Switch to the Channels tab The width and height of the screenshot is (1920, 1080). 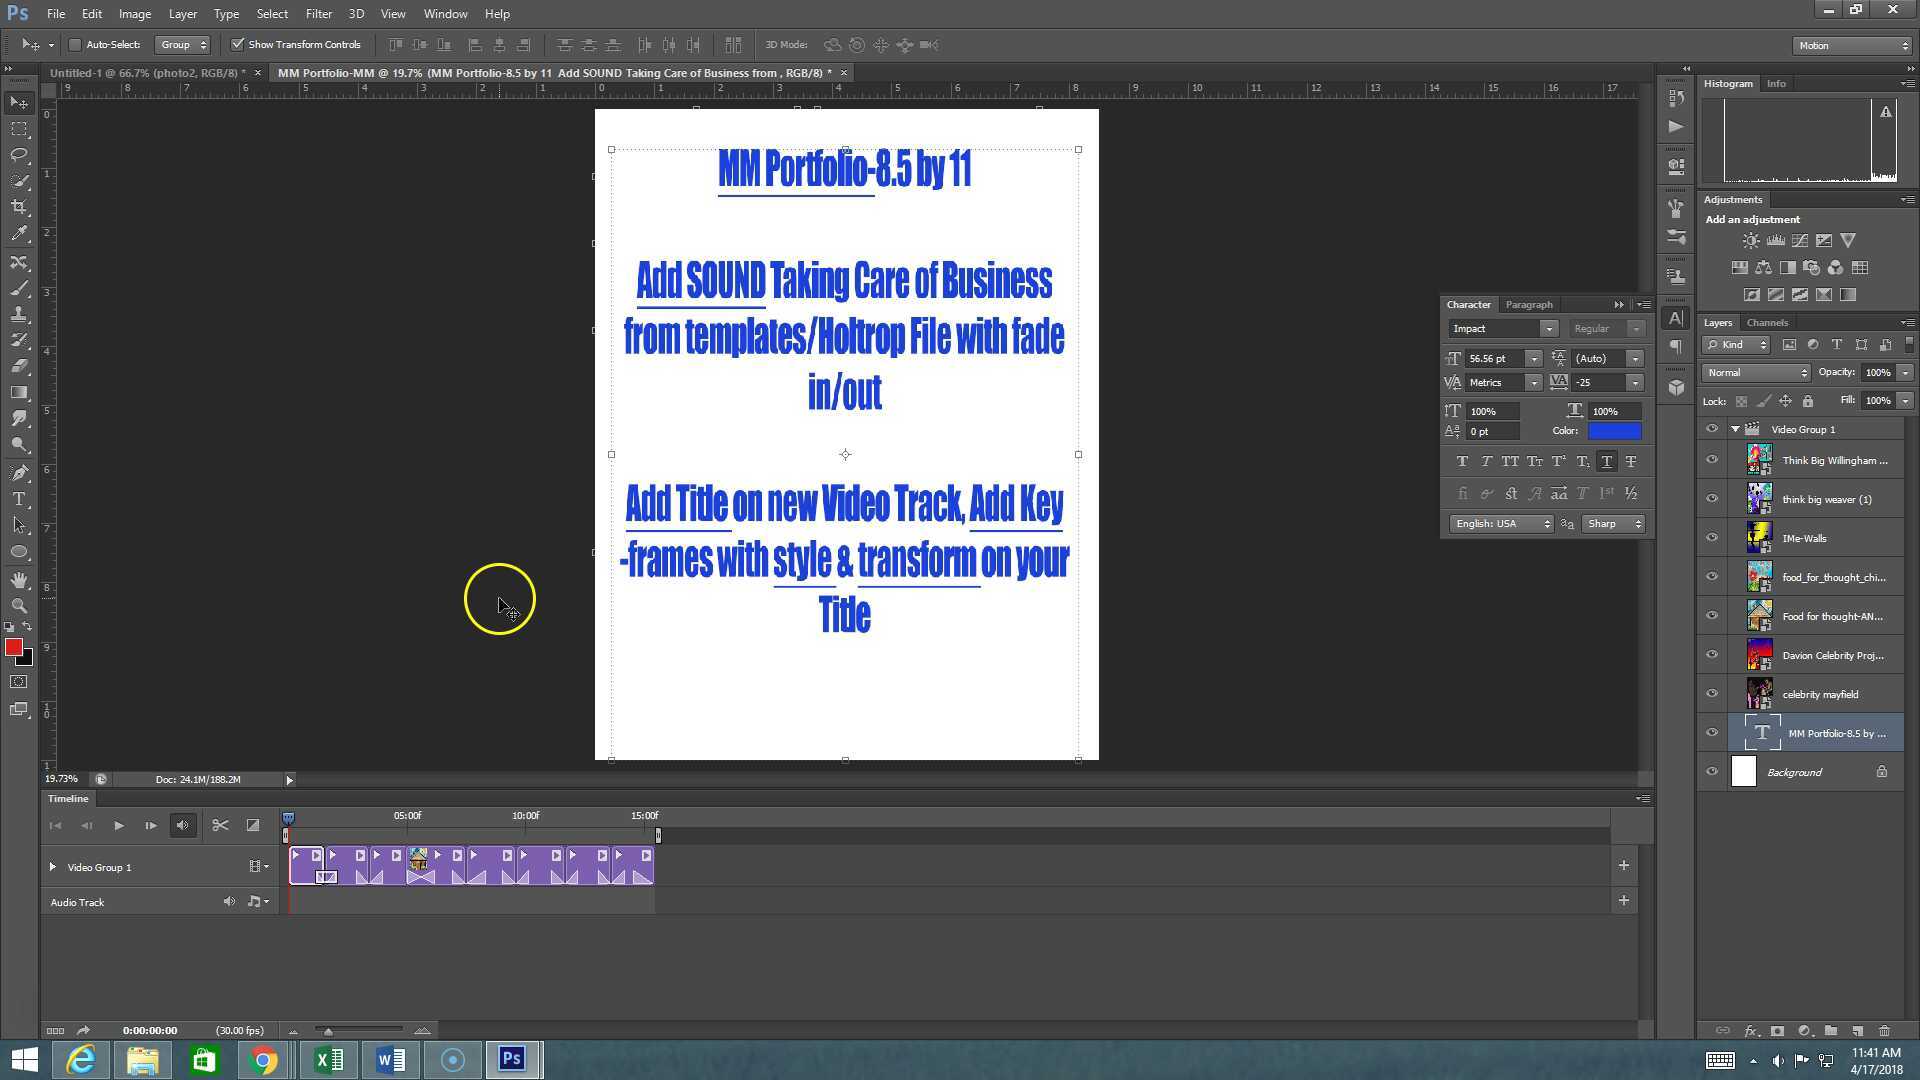click(x=1766, y=323)
